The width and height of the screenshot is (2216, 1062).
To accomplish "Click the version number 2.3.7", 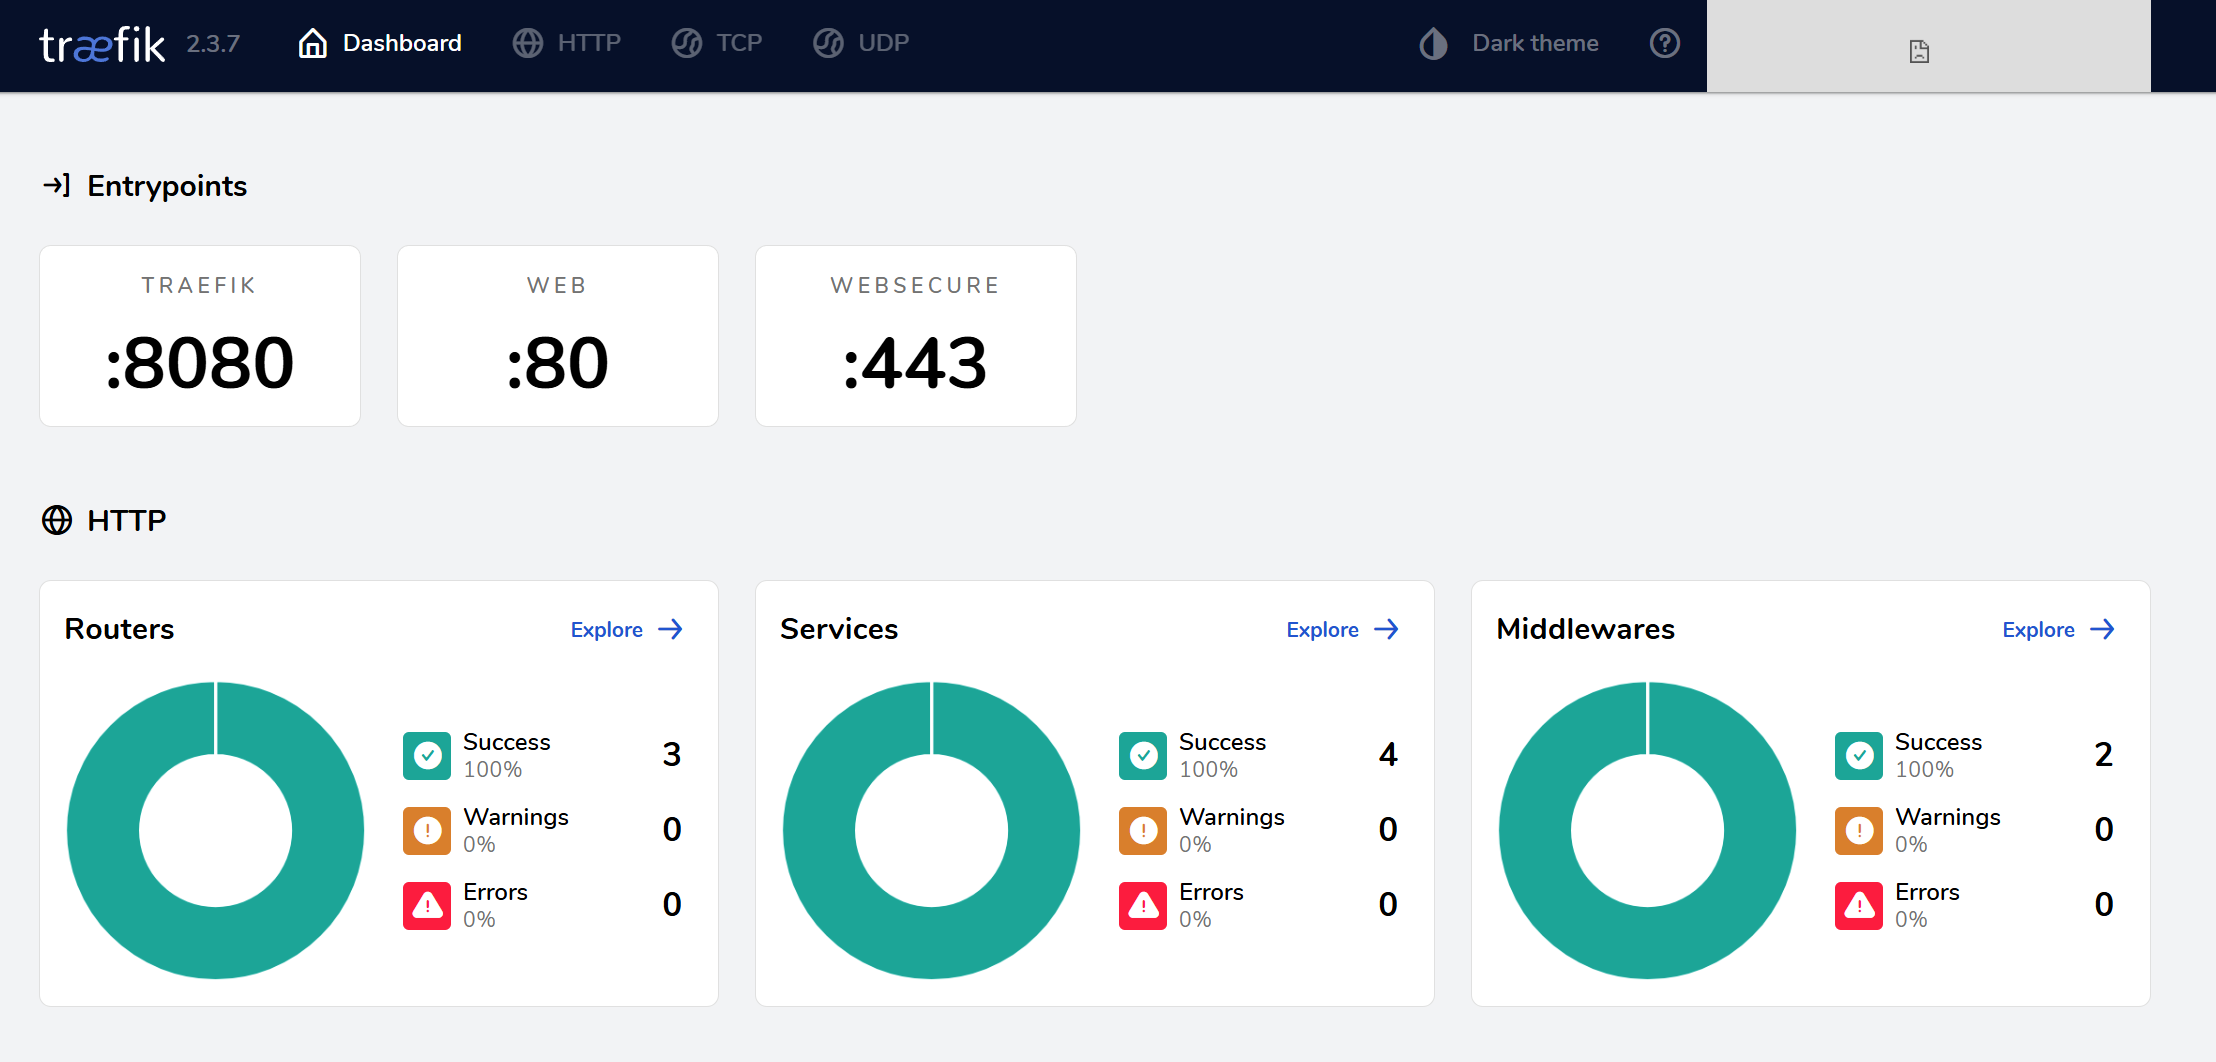I will (x=213, y=44).
